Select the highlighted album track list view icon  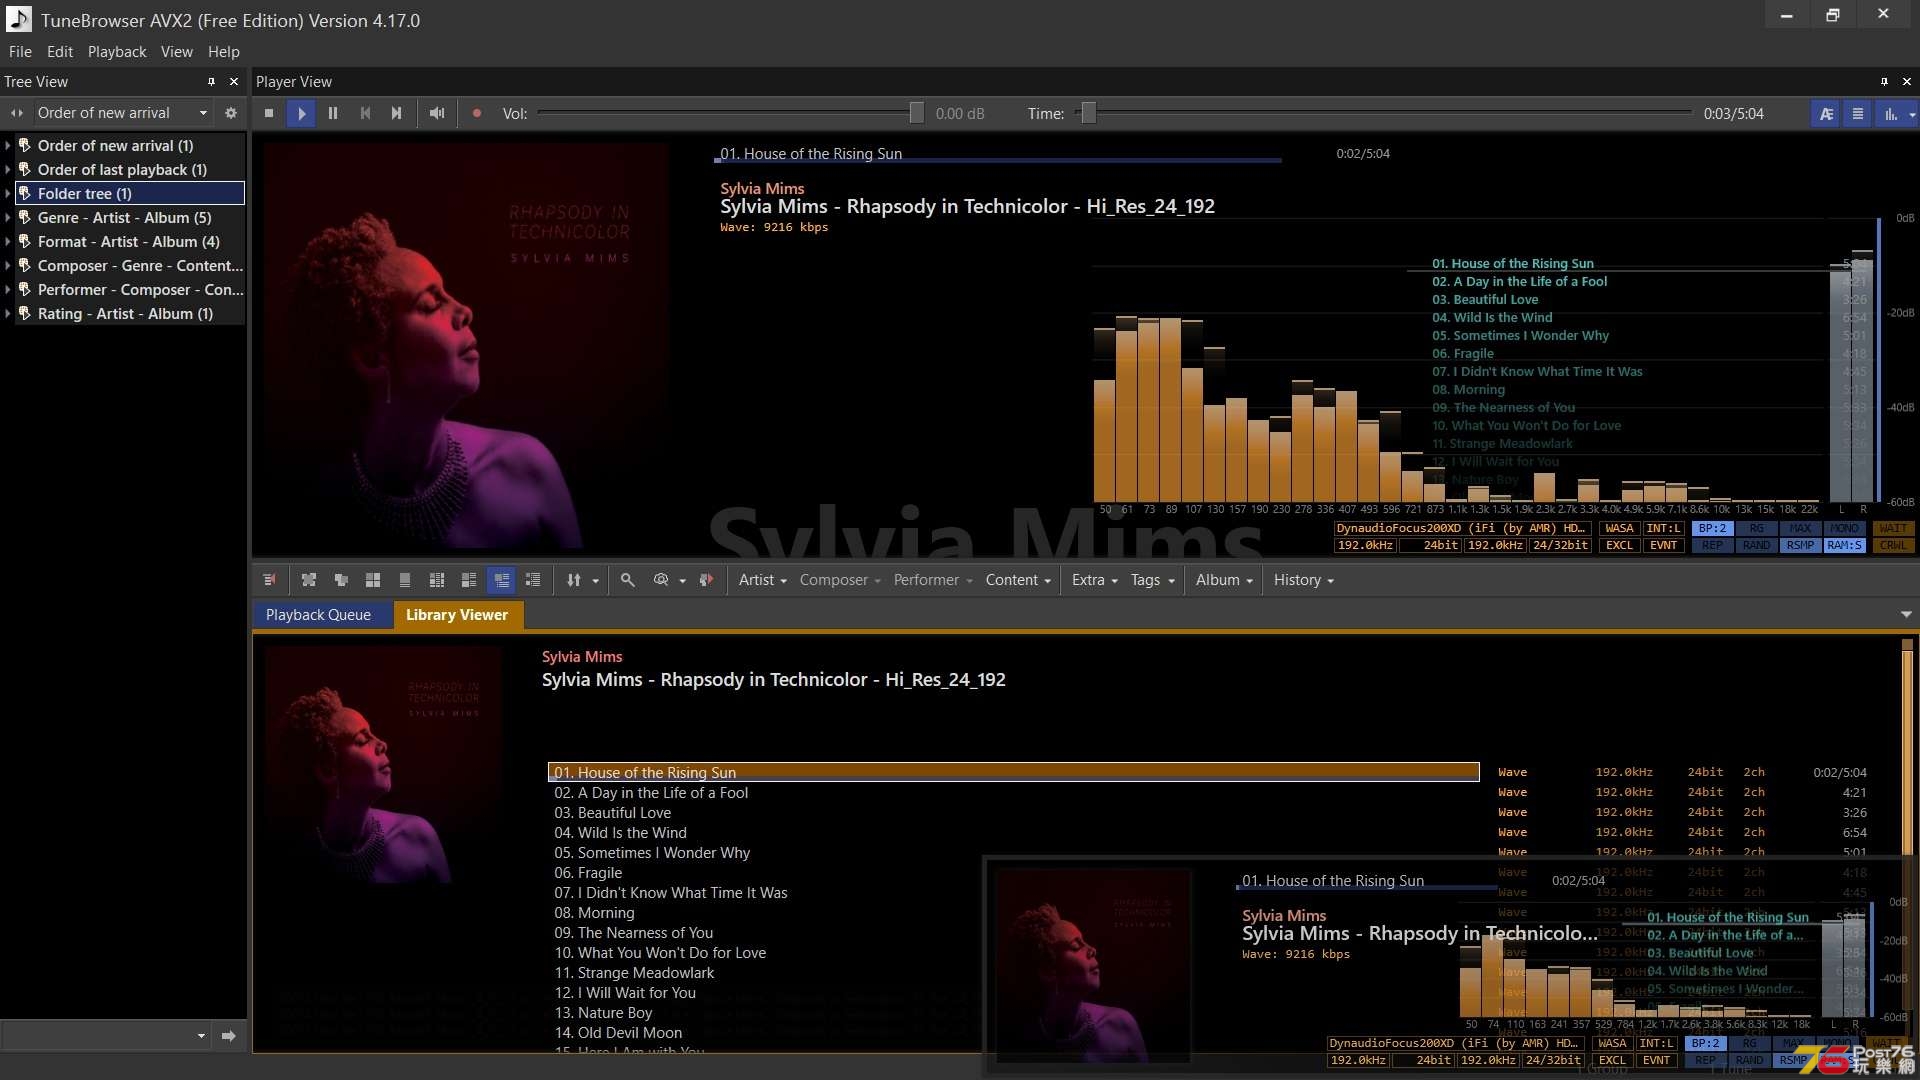click(502, 580)
